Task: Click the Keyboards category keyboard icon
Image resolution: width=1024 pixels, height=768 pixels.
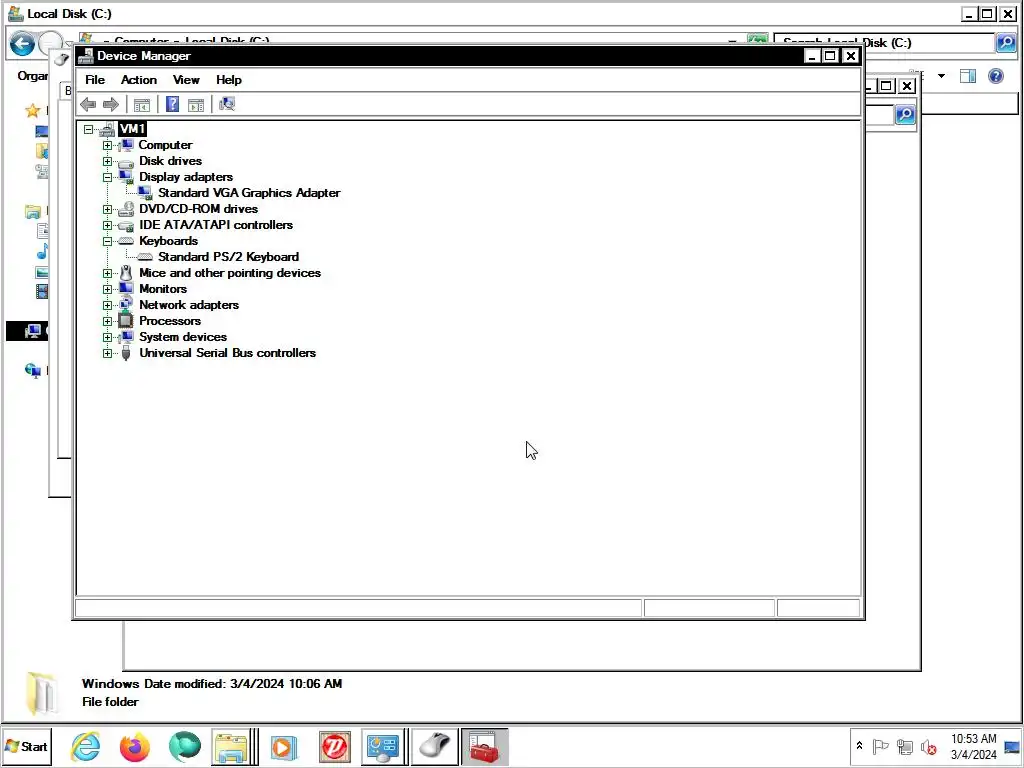Action: click(x=125, y=241)
